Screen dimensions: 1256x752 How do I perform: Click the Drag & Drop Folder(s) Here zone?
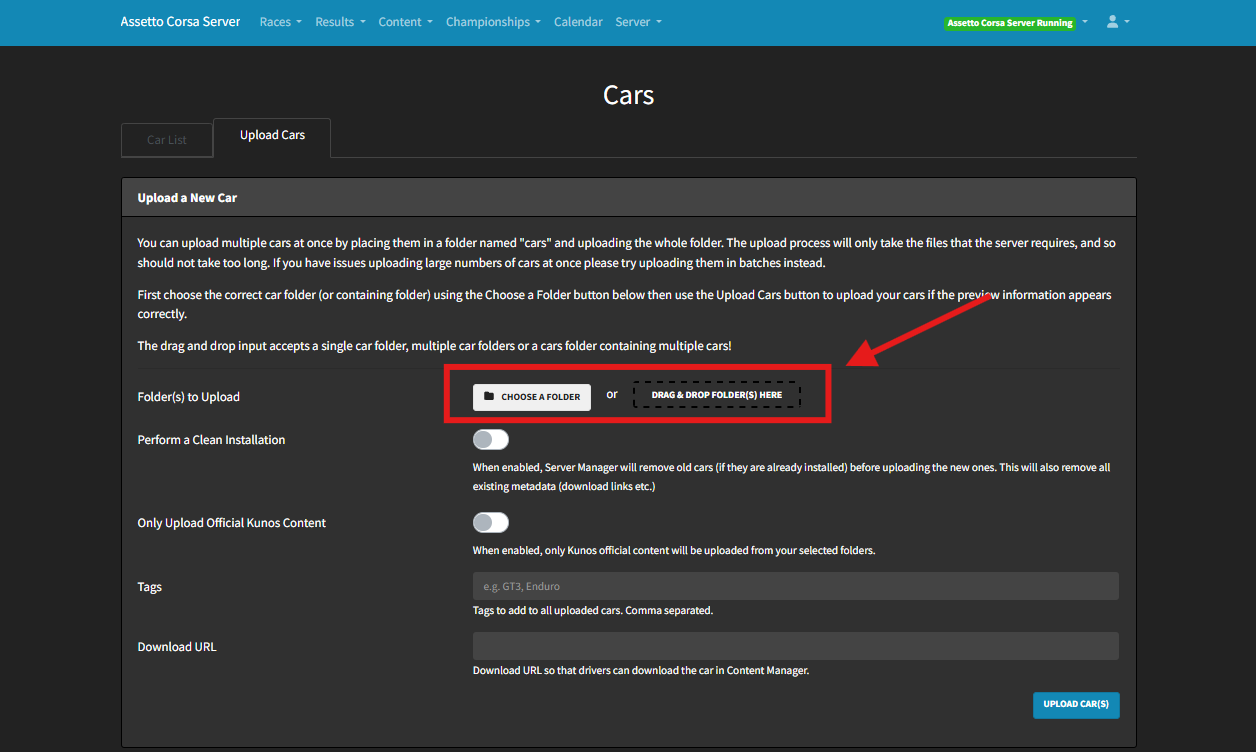click(717, 395)
